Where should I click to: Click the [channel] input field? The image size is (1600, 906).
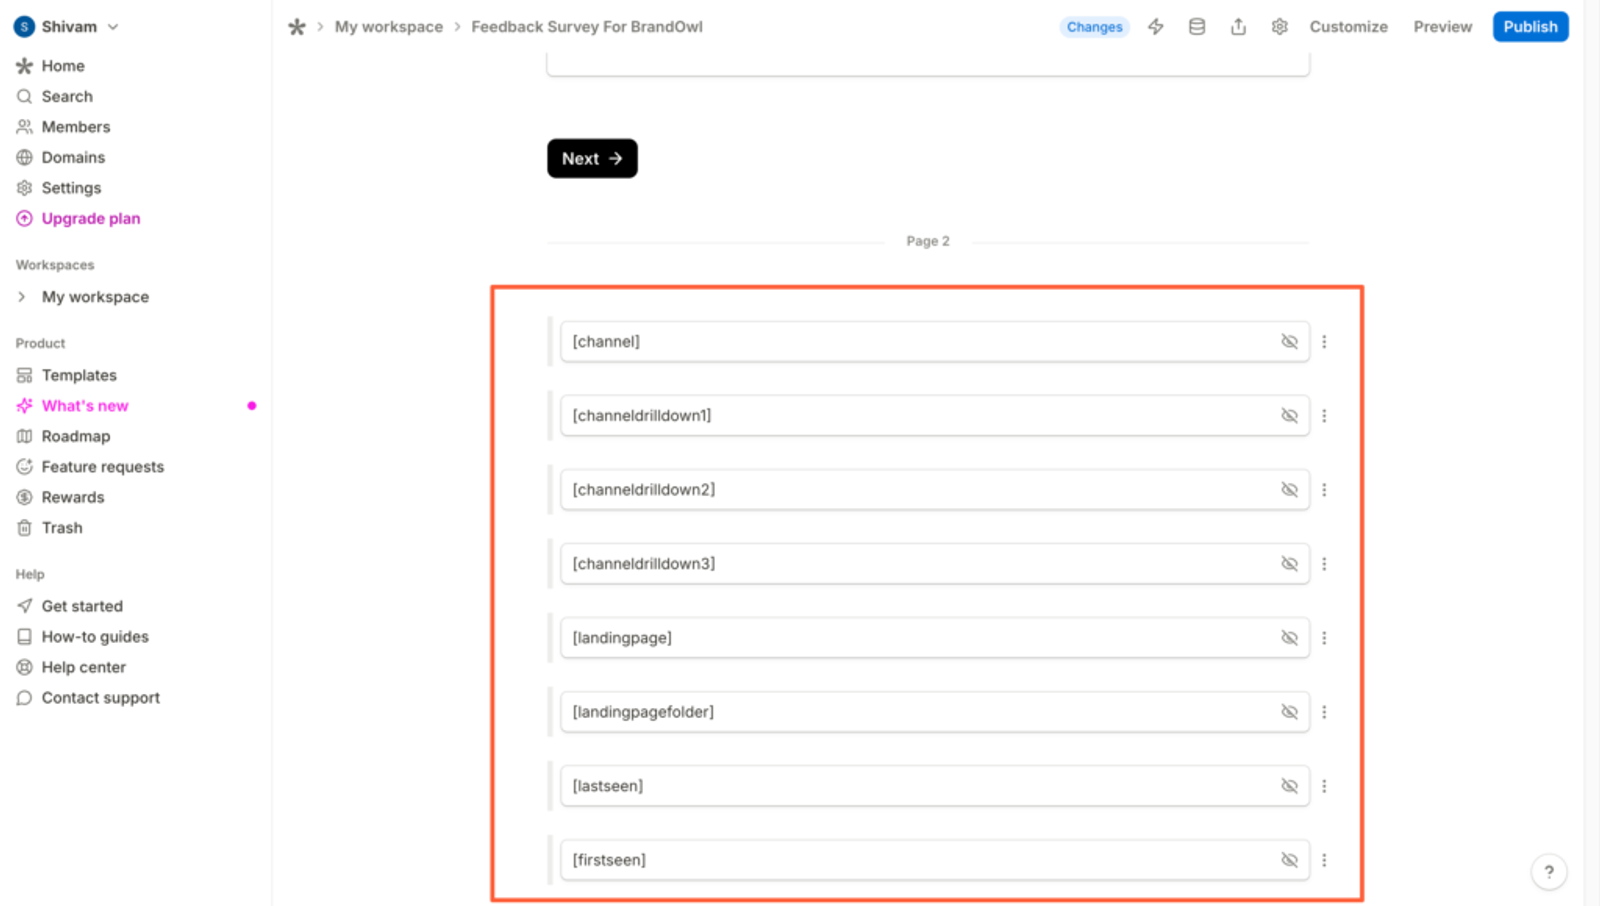click(935, 342)
